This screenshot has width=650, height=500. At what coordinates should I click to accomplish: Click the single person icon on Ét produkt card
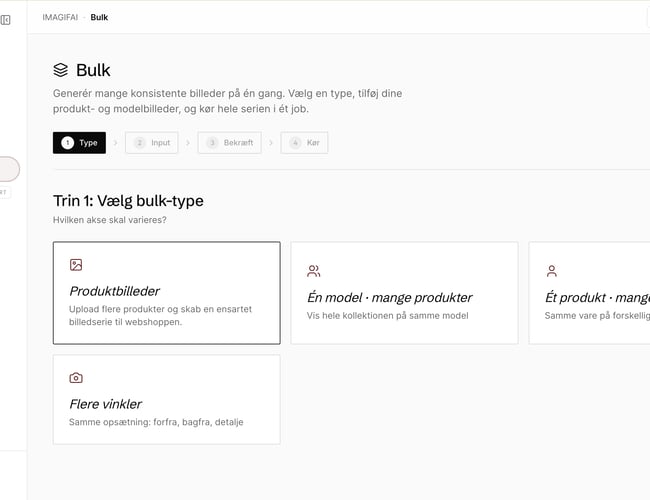point(552,271)
